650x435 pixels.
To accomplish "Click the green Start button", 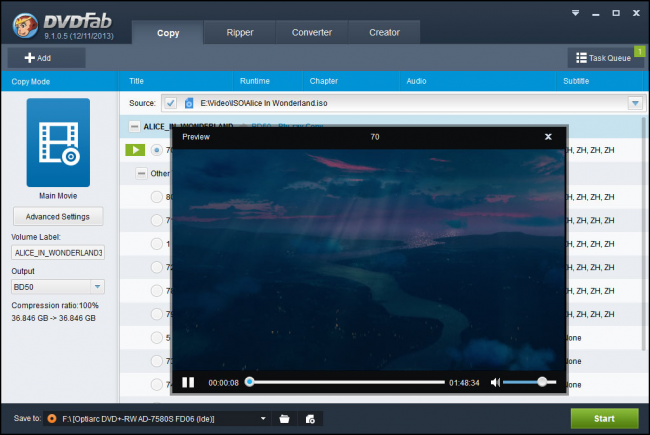I will [x=604, y=418].
